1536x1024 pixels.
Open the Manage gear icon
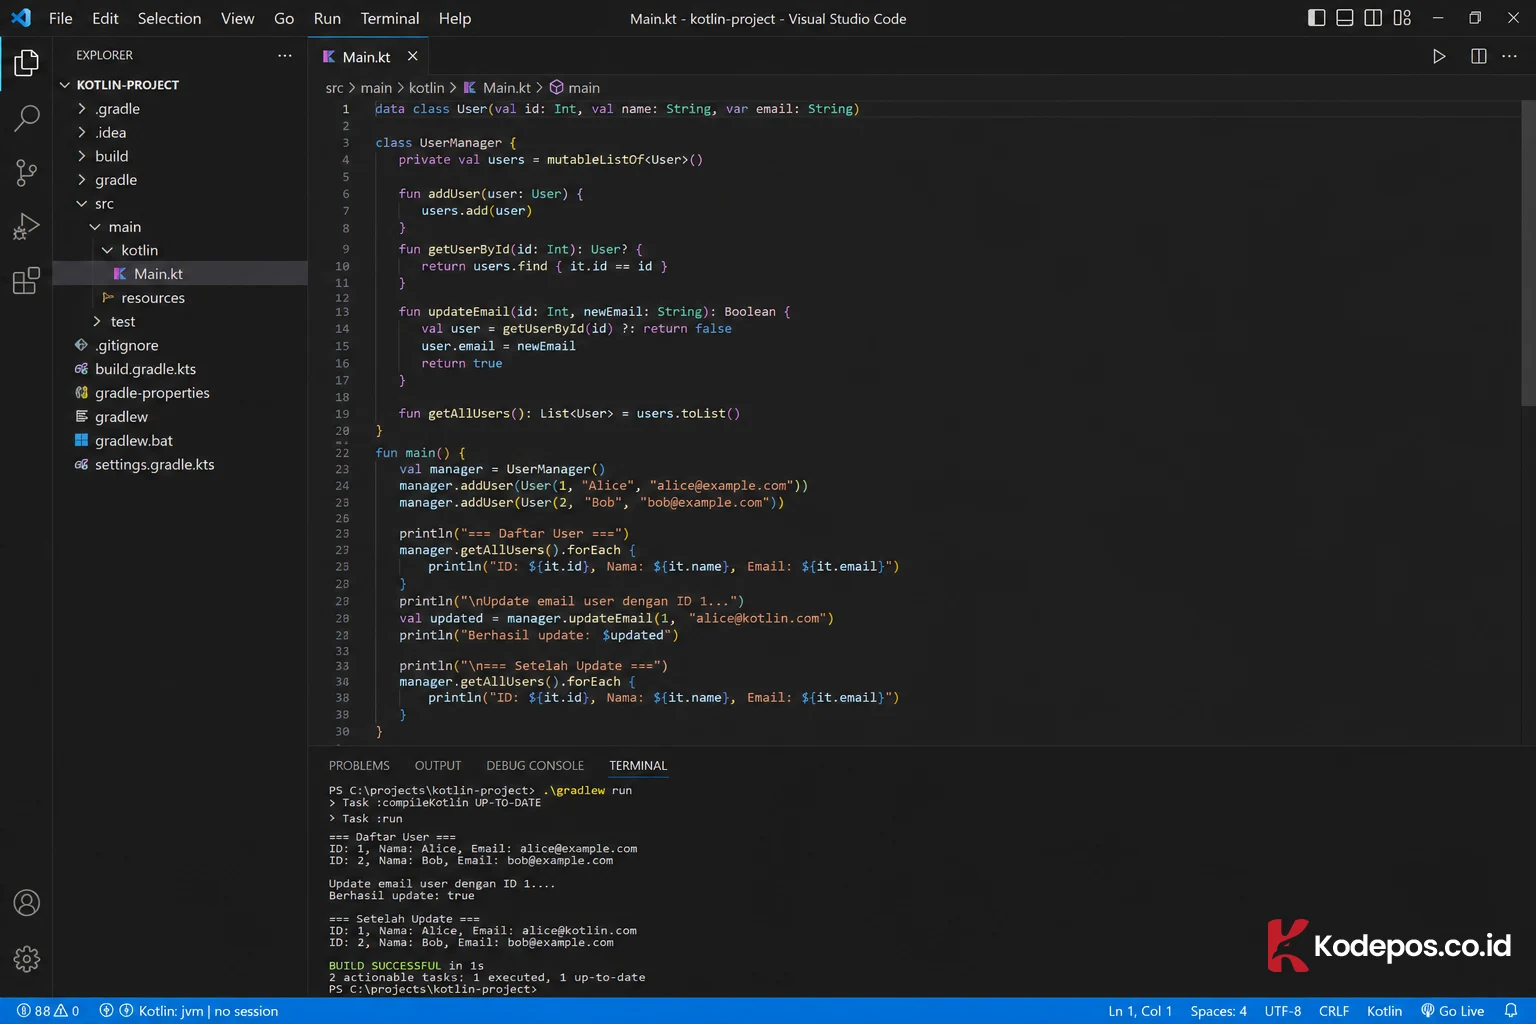(x=26, y=959)
